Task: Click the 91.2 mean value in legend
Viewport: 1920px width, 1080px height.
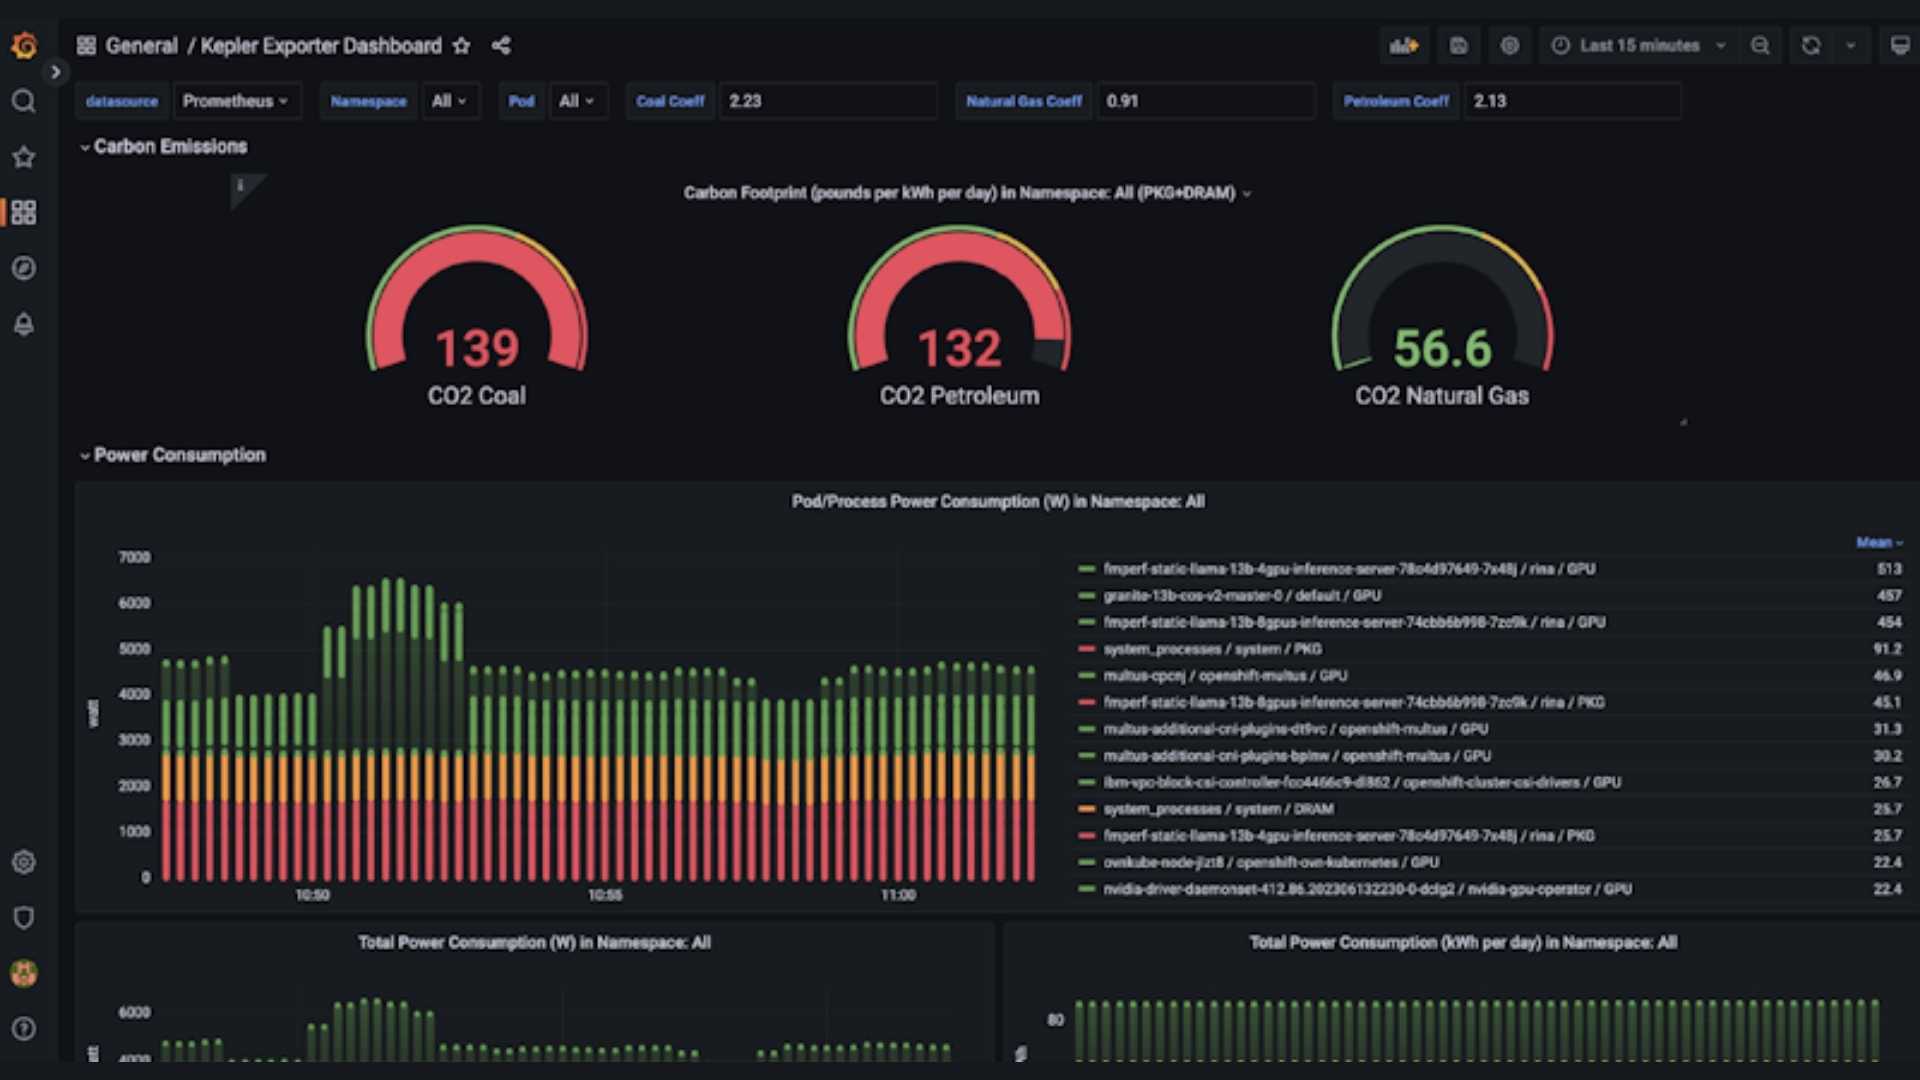Action: 1888,649
